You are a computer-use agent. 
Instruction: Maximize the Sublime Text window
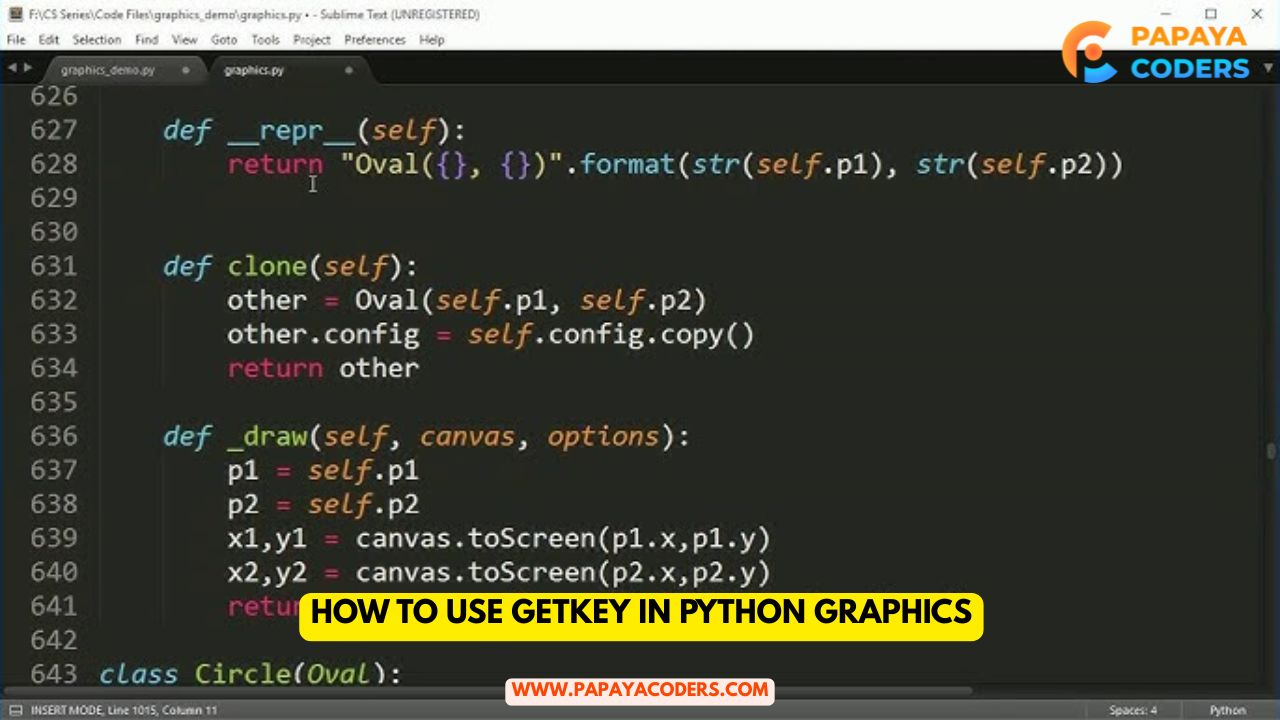tap(1211, 14)
